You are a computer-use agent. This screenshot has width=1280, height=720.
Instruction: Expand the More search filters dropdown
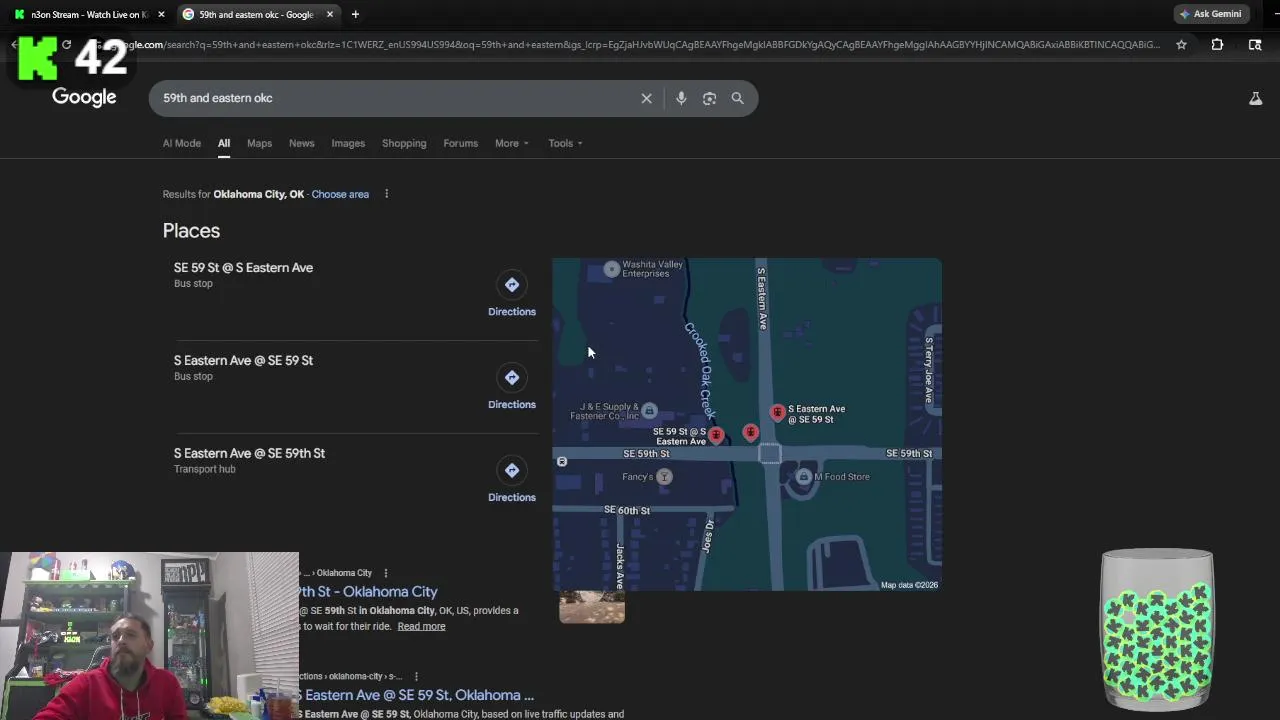511,143
